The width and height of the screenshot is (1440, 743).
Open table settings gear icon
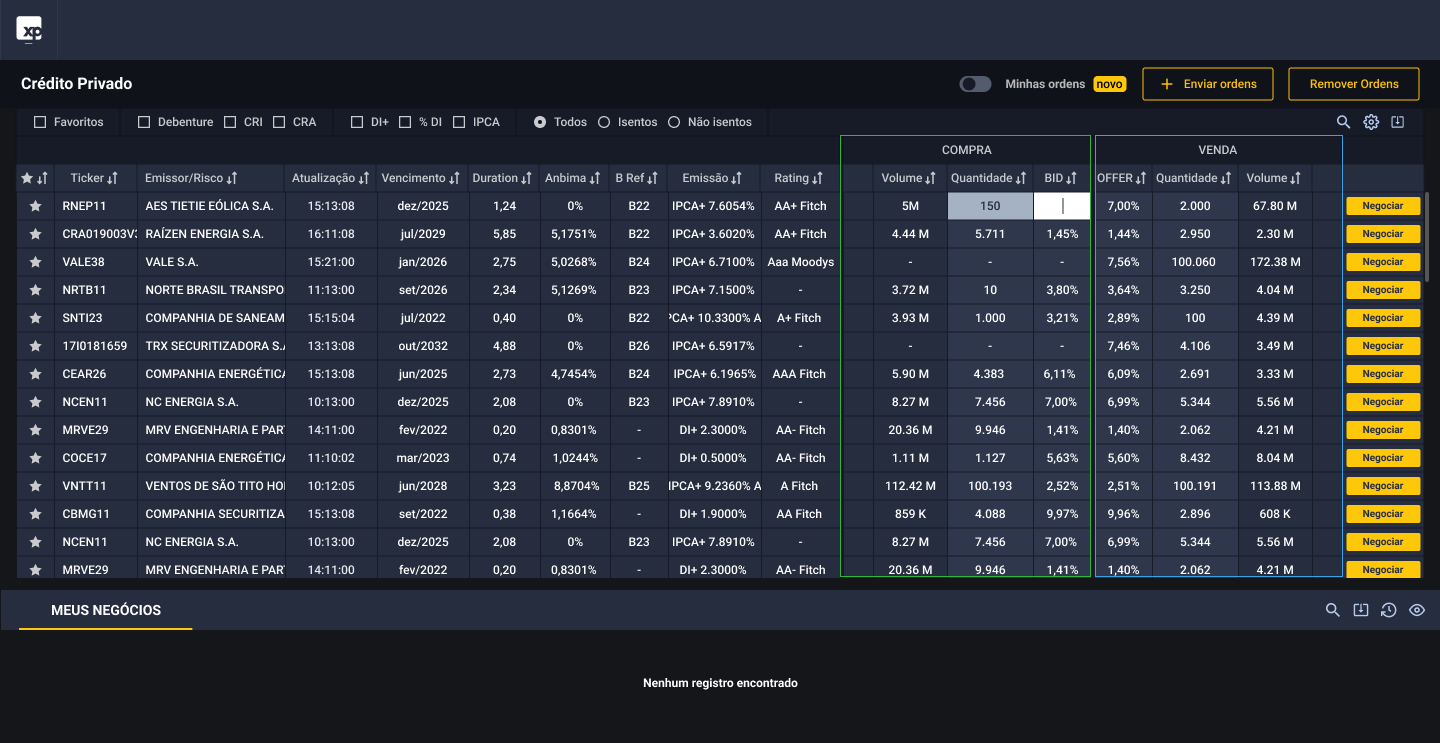coord(1371,122)
